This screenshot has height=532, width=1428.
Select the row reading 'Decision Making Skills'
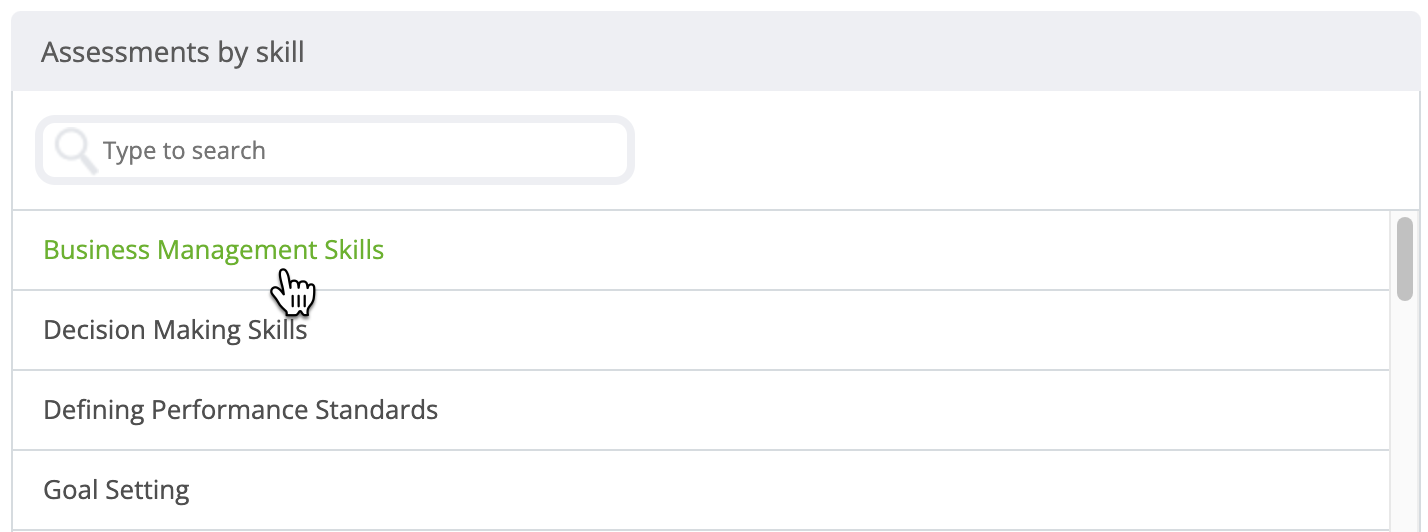coord(701,330)
